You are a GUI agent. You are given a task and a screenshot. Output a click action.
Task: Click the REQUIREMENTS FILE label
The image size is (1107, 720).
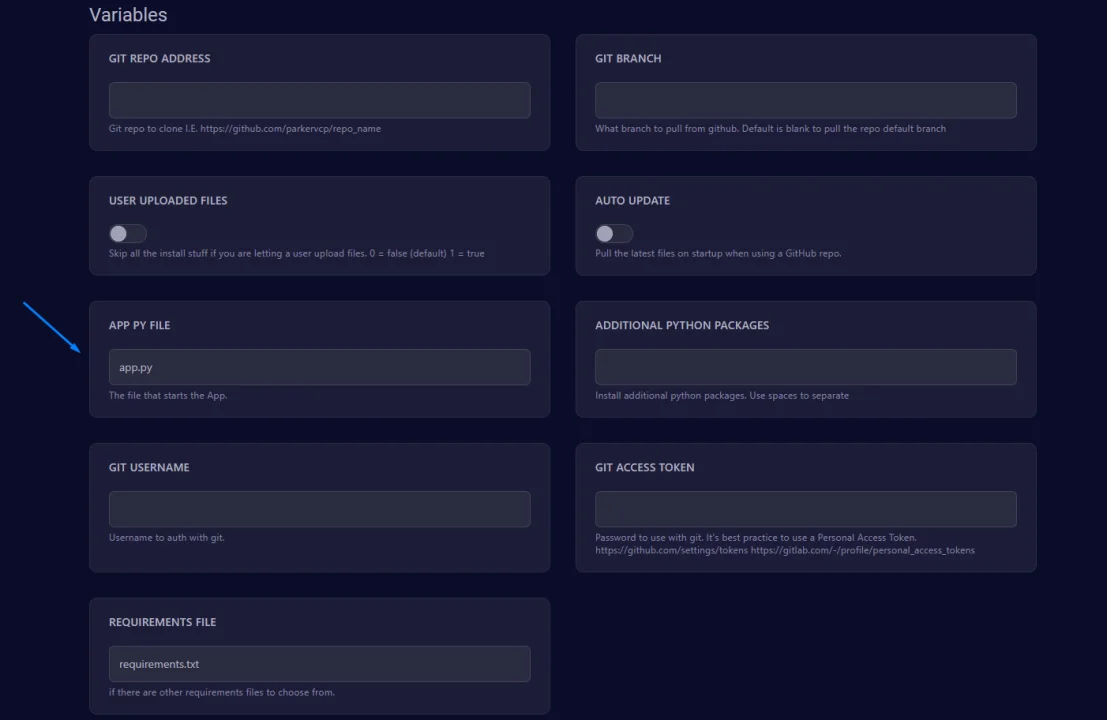pos(162,622)
